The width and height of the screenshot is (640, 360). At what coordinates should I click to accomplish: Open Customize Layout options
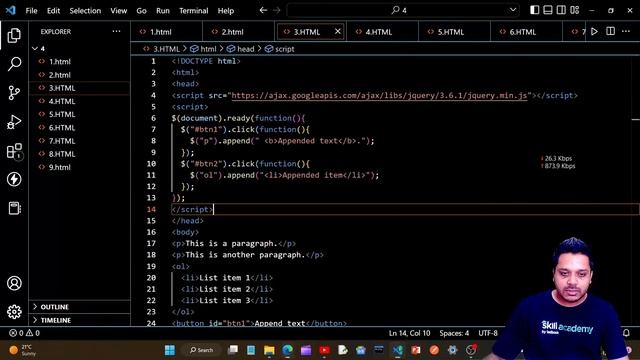tap(575, 10)
